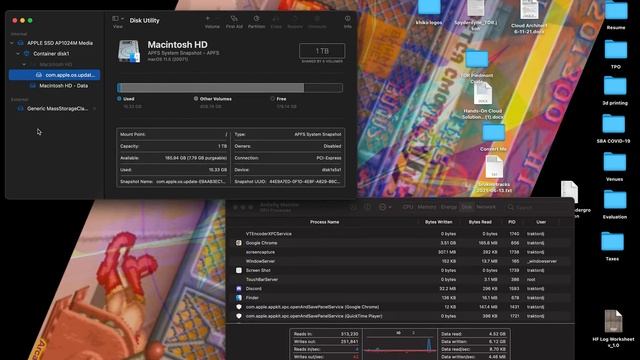Sort by Bytes Read column
Viewport: 640px width, 360px height.
(480, 222)
